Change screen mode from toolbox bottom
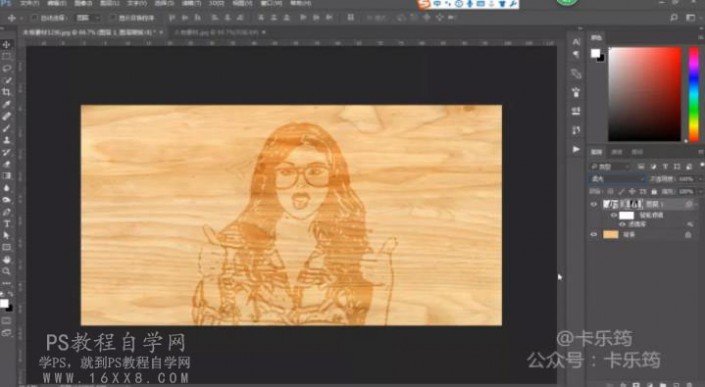Screen dimensions: 705x387 [7, 333]
